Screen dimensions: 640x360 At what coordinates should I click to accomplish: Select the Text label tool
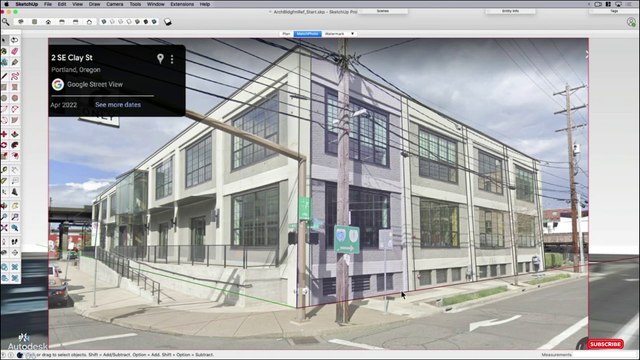click(x=15, y=181)
